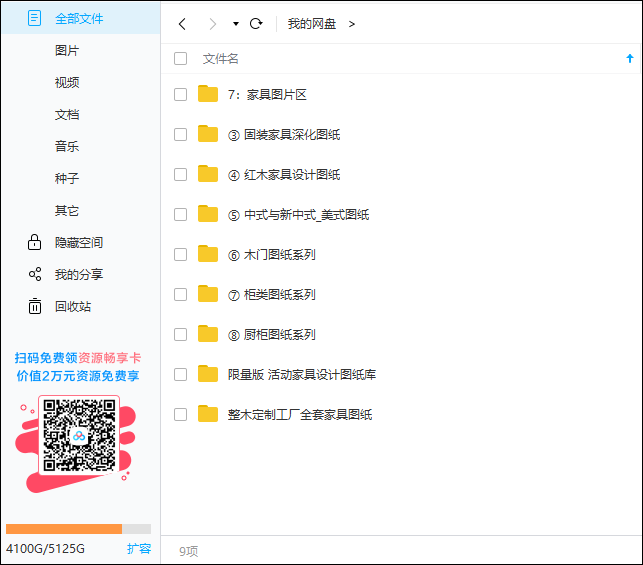Open 我的分享 in the sidebar
Image resolution: width=643 pixels, height=565 pixels.
click(80, 274)
